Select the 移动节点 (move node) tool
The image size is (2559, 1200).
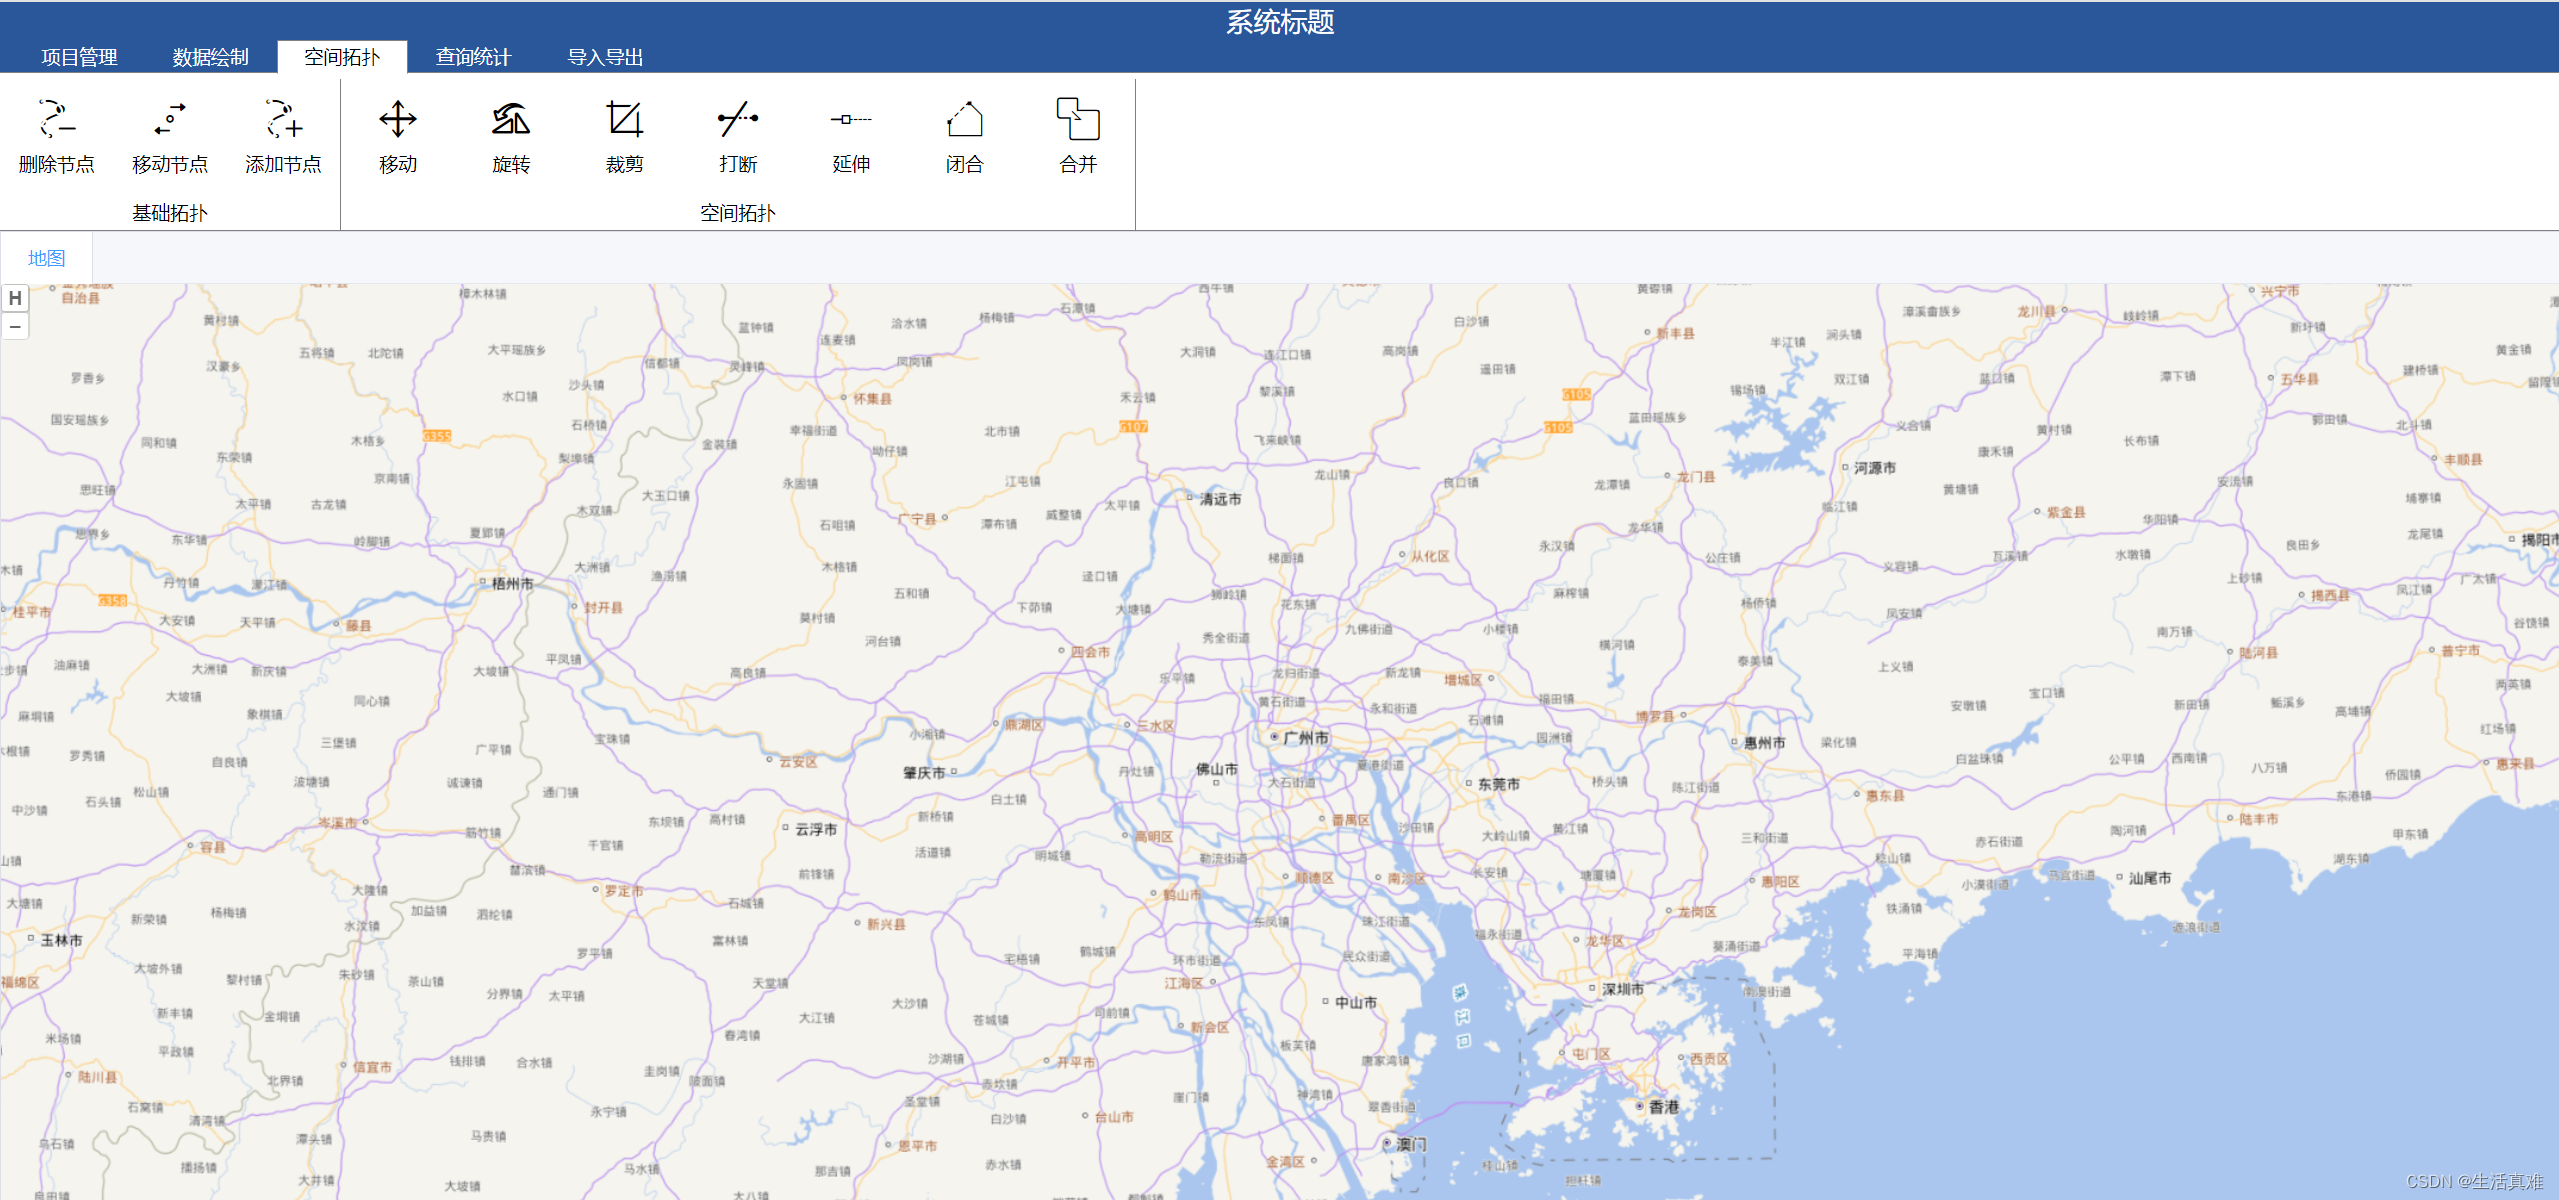pyautogui.click(x=170, y=135)
